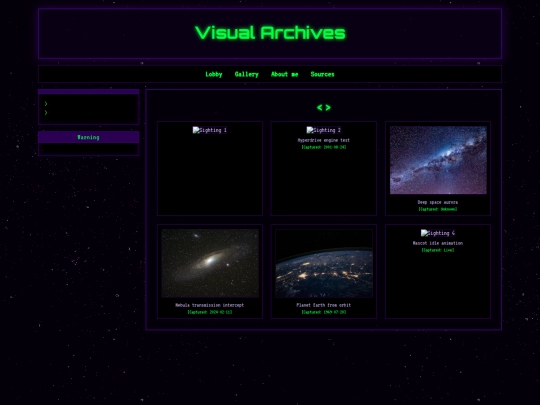Click the Planet Earth from orbit caption
This screenshot has width=540, height=405.
(x=323, y=305)
